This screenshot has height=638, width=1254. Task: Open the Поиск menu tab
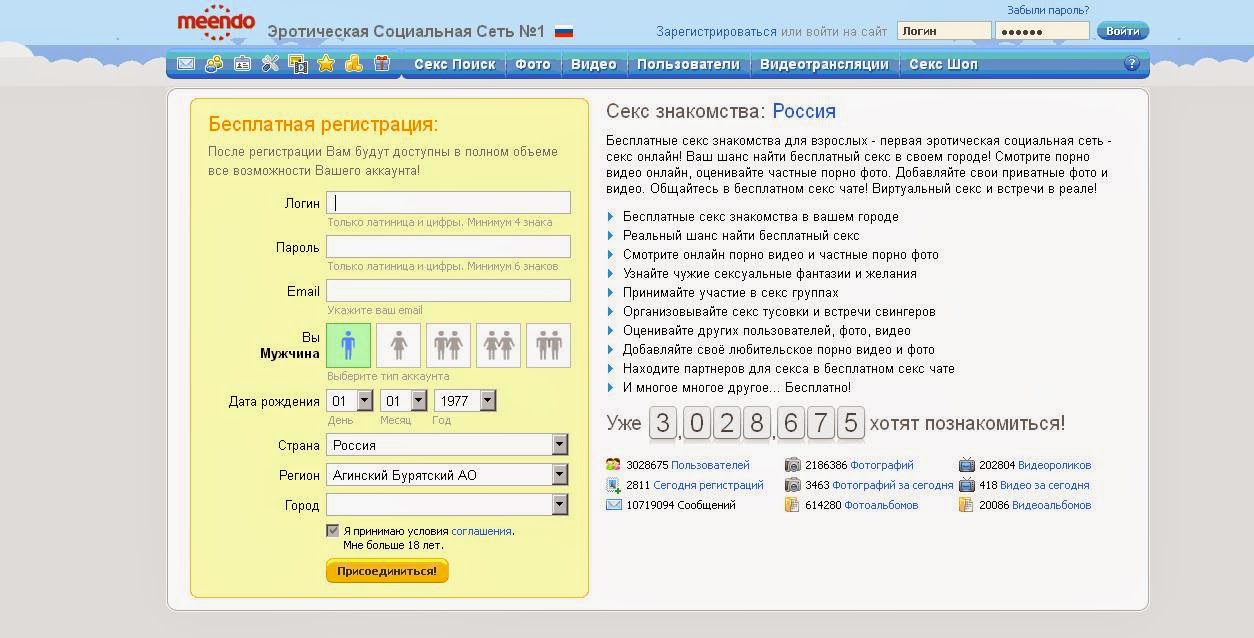coord(454,64)
